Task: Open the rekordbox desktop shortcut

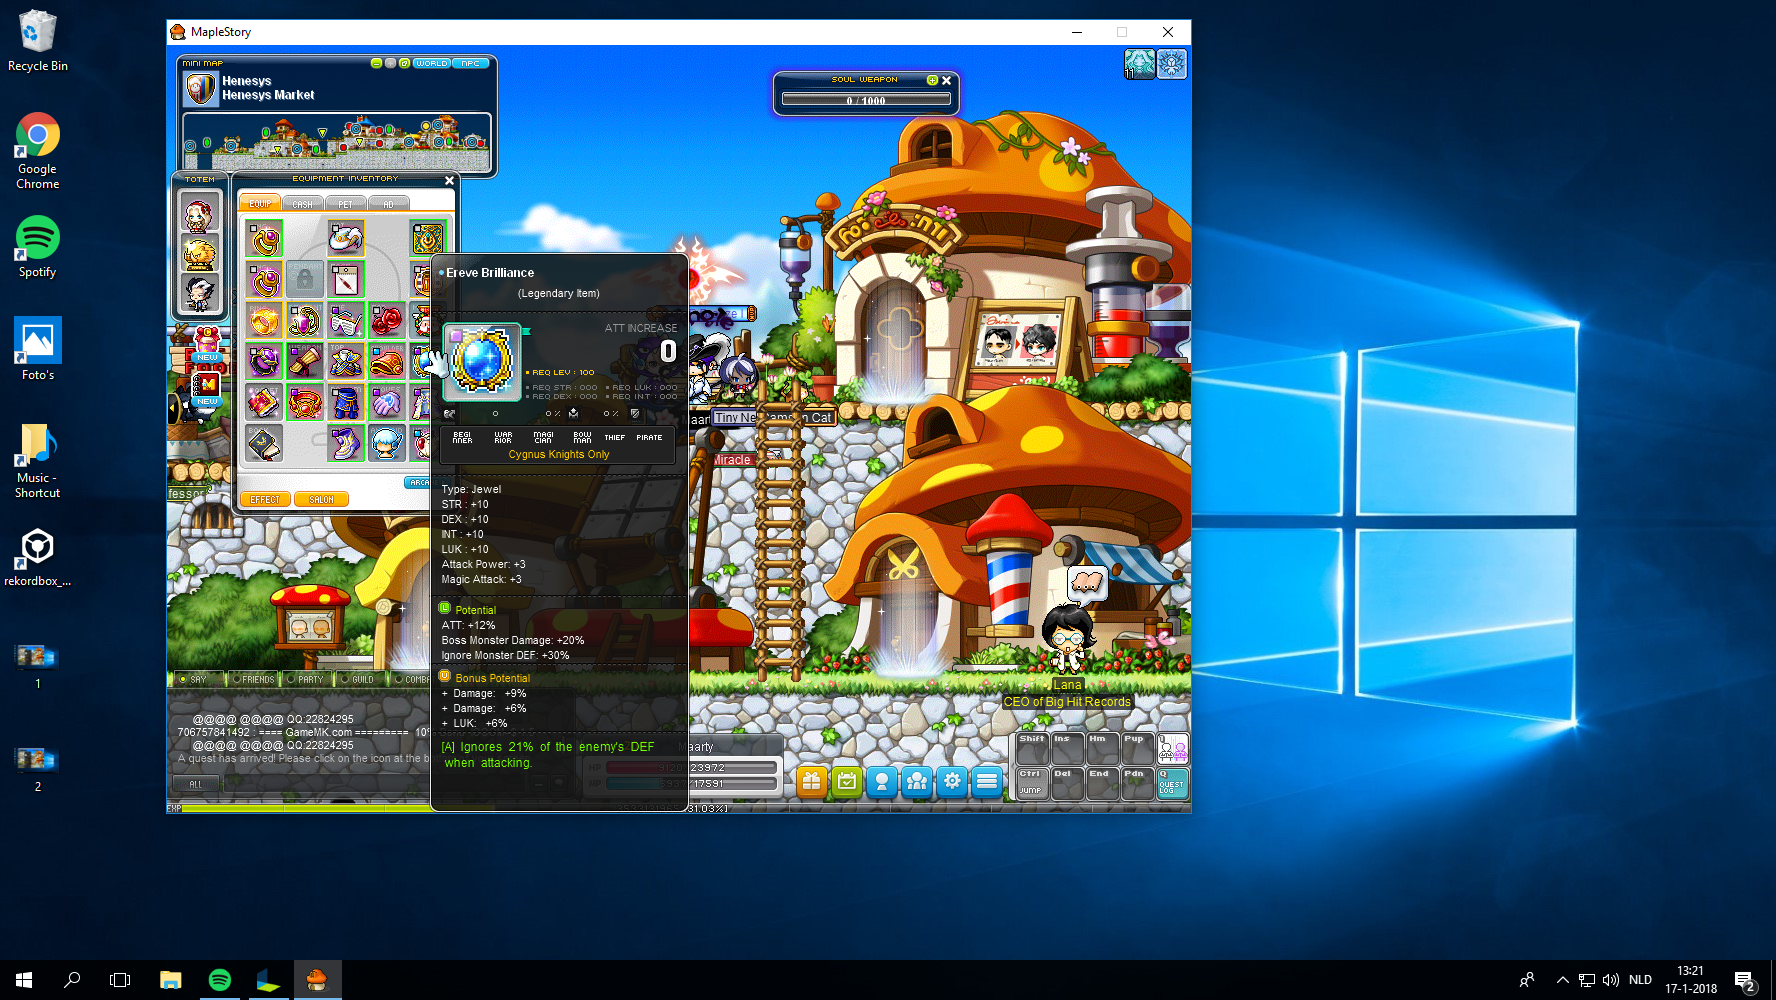Action: point(38,557)
